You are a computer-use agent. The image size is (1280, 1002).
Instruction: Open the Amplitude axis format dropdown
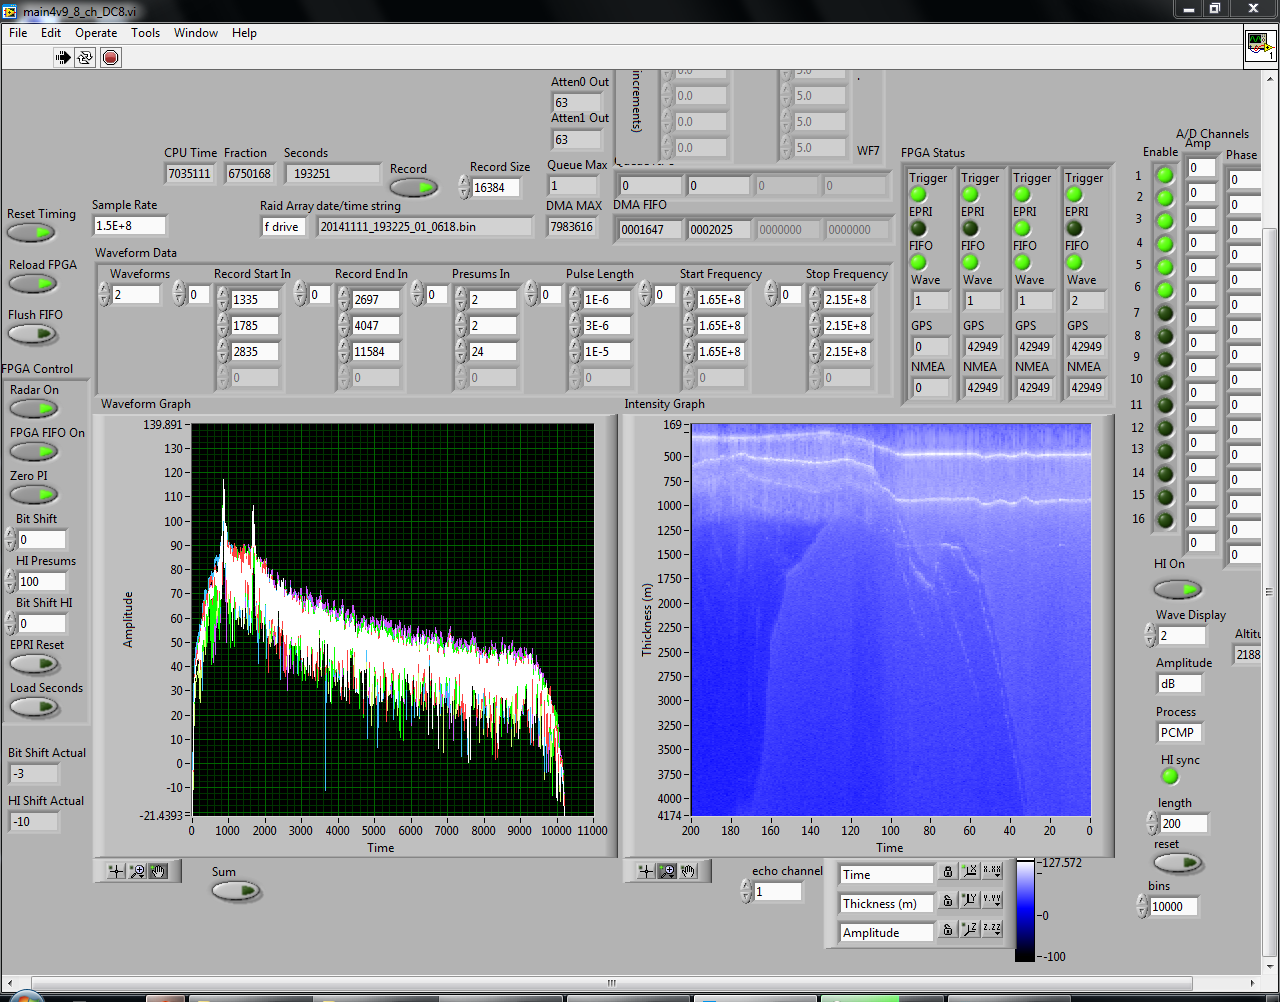[x=991, y=929]
